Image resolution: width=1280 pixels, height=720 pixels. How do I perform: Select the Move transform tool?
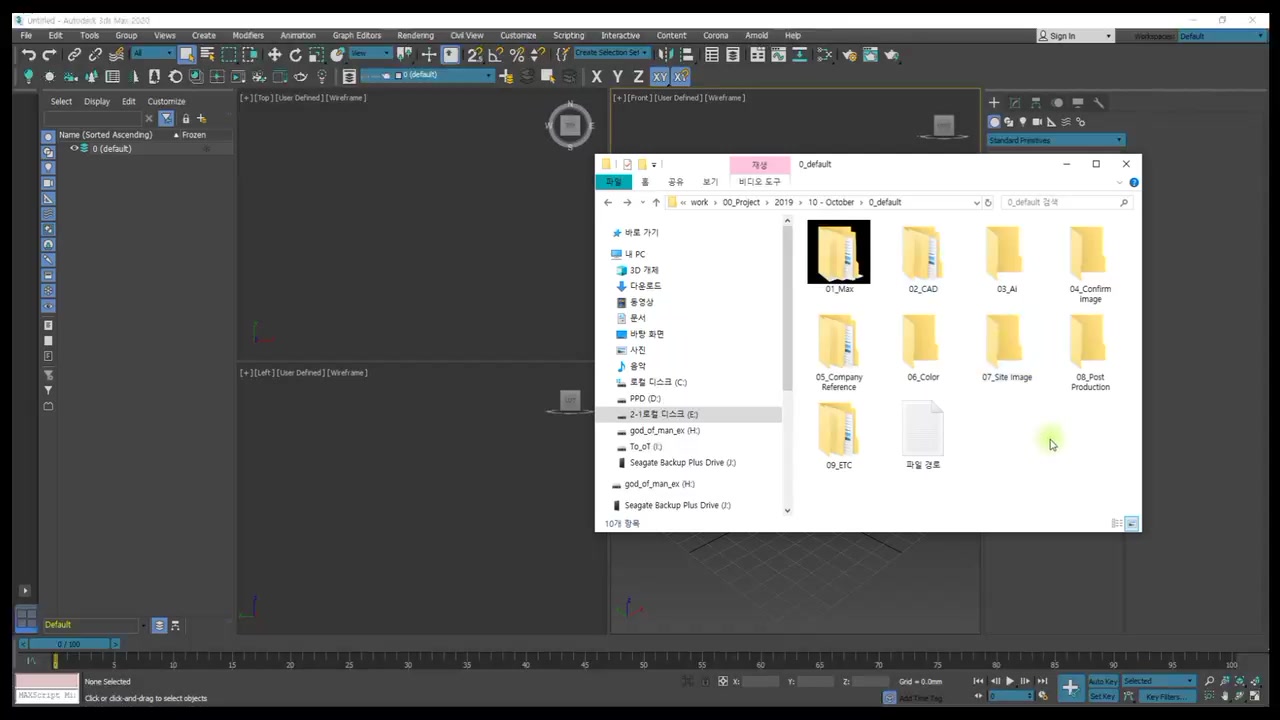click(274, 55)
